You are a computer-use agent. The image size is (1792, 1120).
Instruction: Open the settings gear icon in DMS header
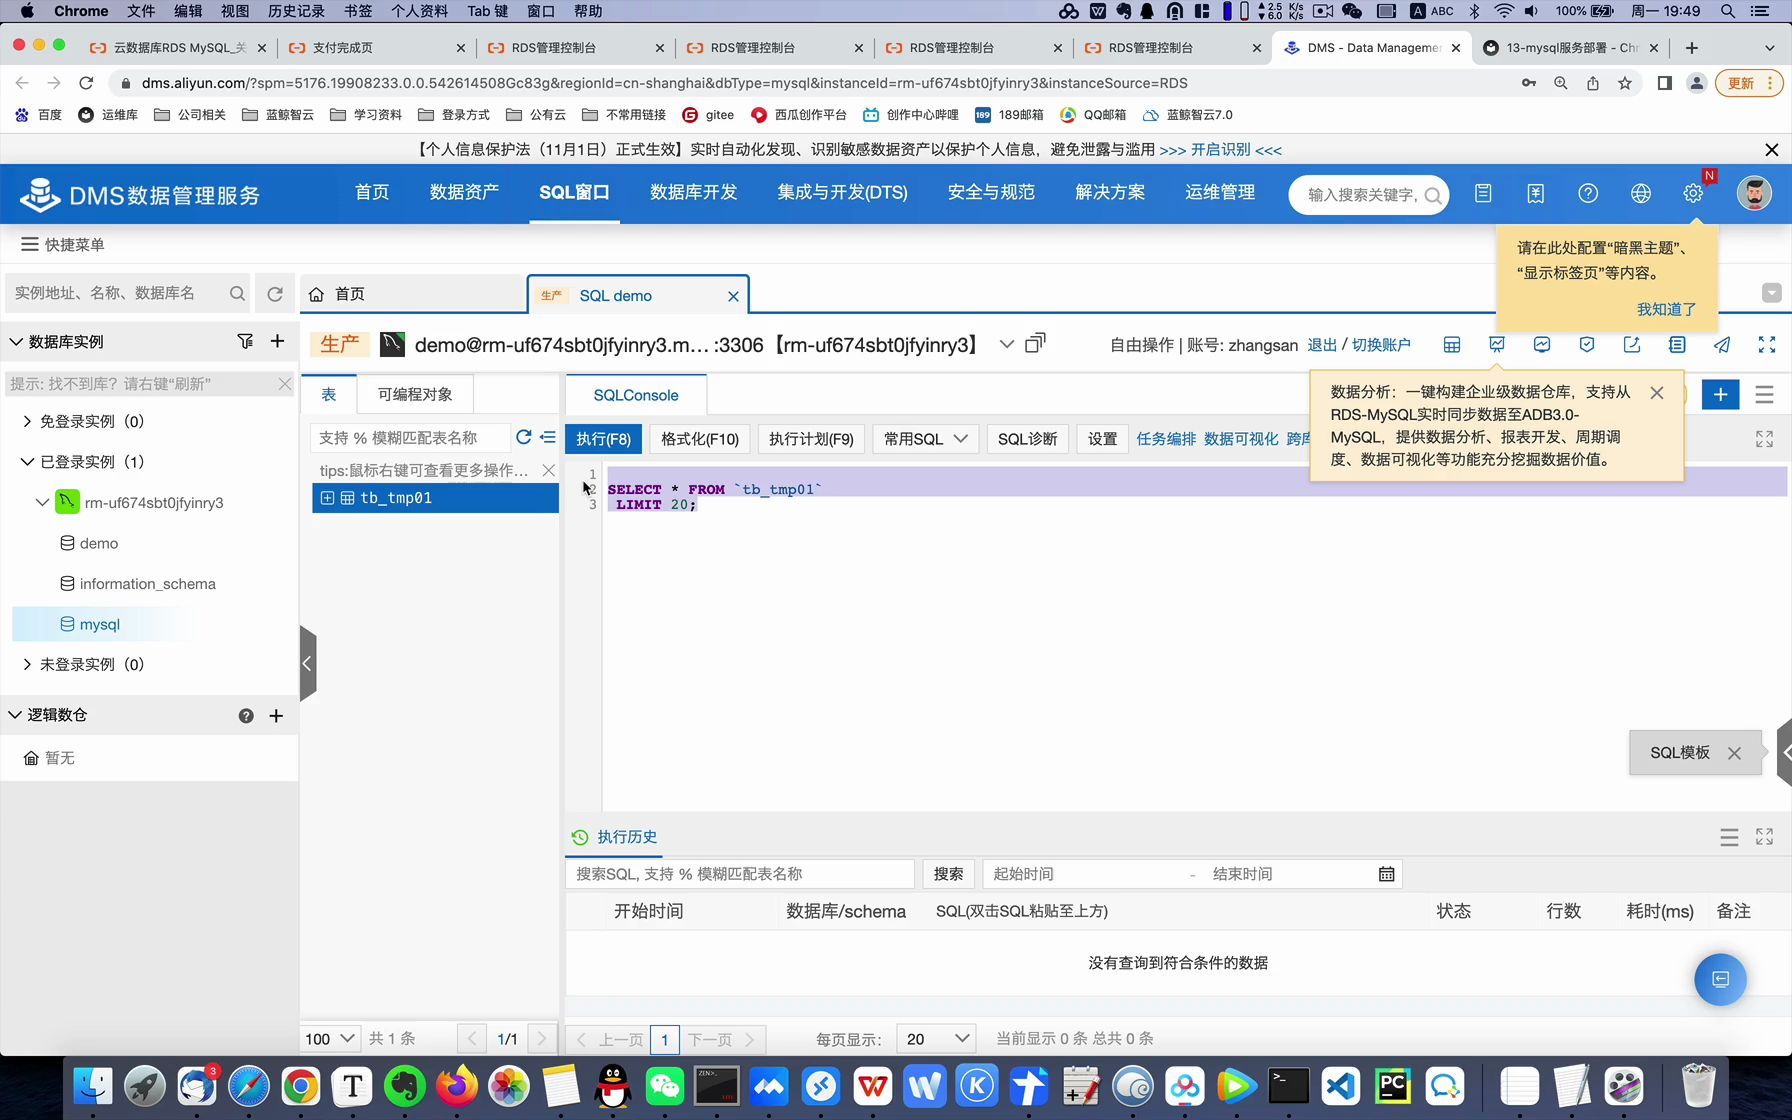[x=1692, y=194]
